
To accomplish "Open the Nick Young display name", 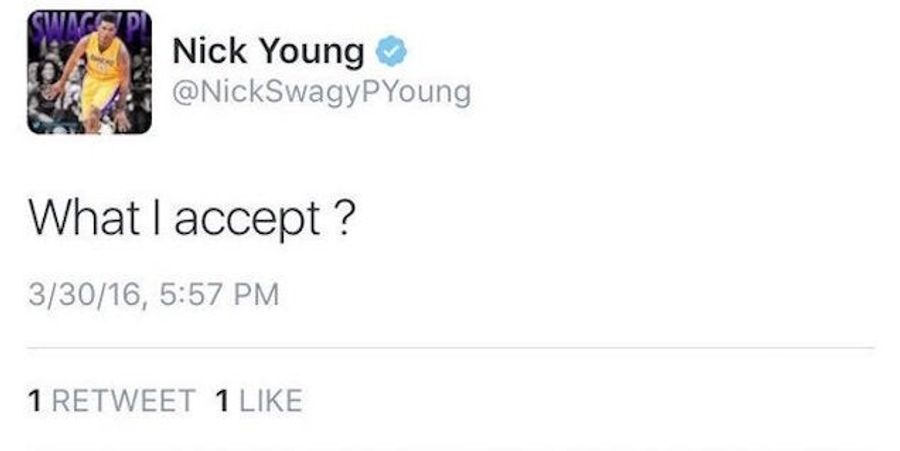I will pyautogui.click(x=268, y=52).
